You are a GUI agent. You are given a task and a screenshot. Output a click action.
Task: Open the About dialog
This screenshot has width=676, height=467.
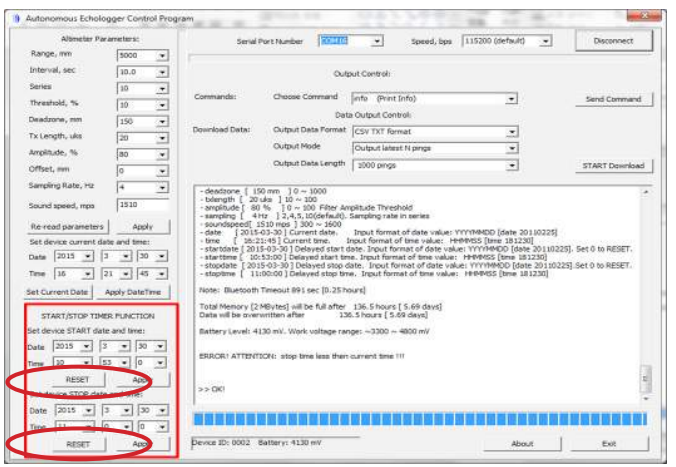point(521,444)
